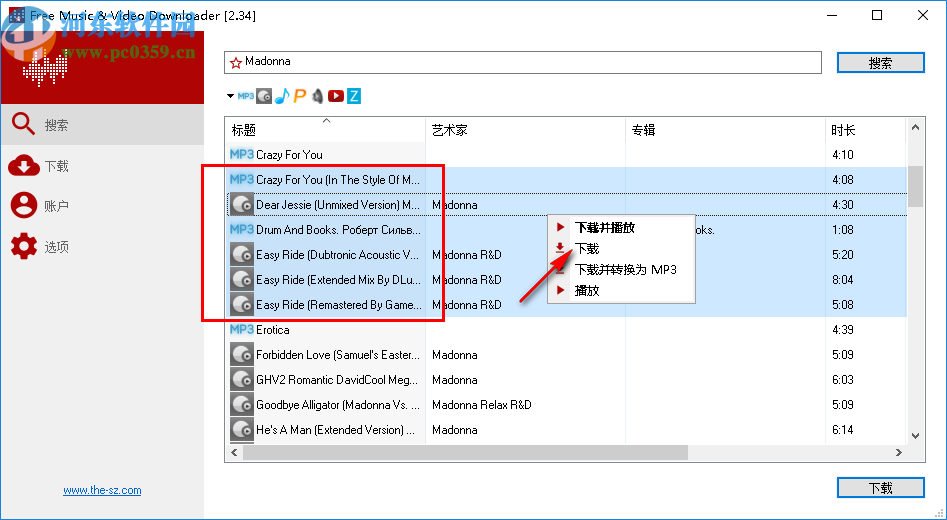Choose 下载并转换为 MP3 from the context menu
This screenshot has height=520, width=947.
pyautogui.click(x=621, y=269)
